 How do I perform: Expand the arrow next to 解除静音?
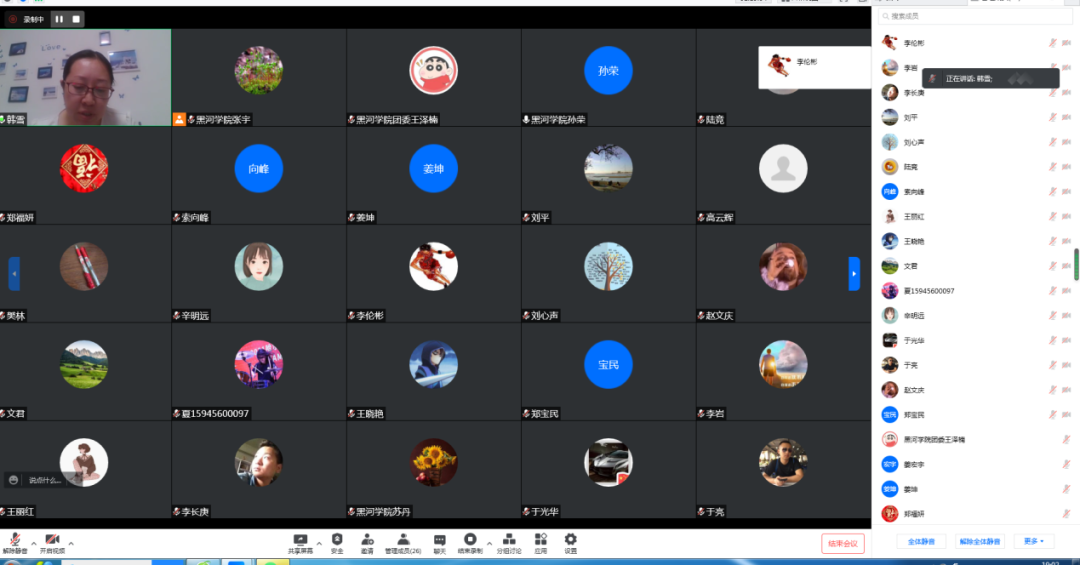click(33, 544)
